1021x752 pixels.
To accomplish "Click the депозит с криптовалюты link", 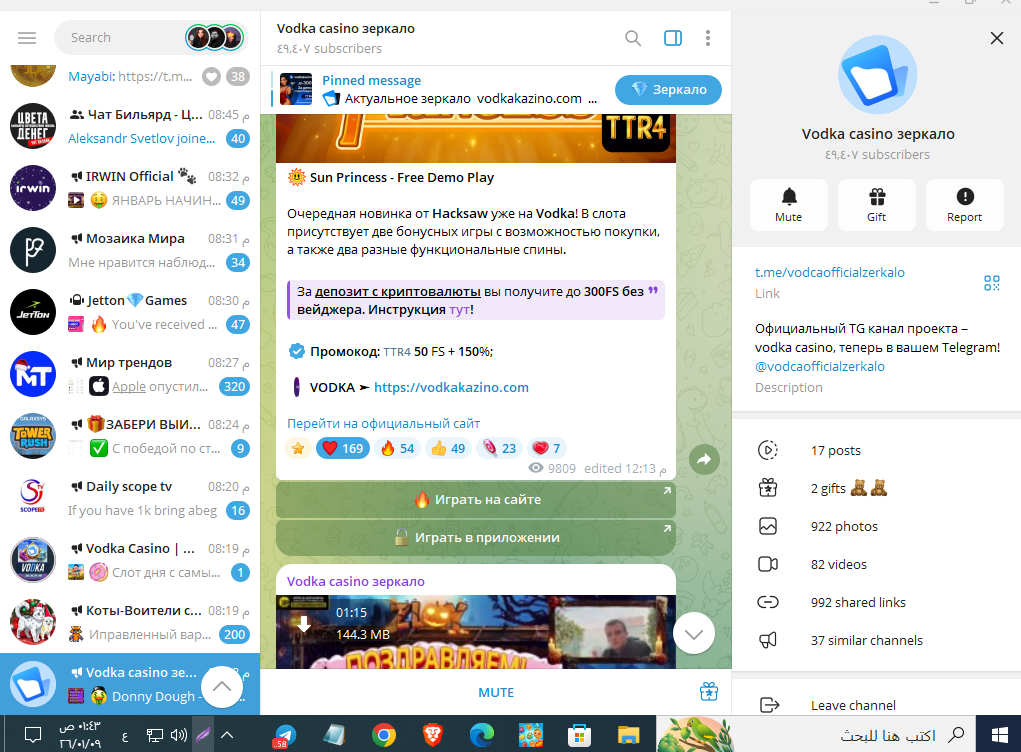I will tap(398, 292).
